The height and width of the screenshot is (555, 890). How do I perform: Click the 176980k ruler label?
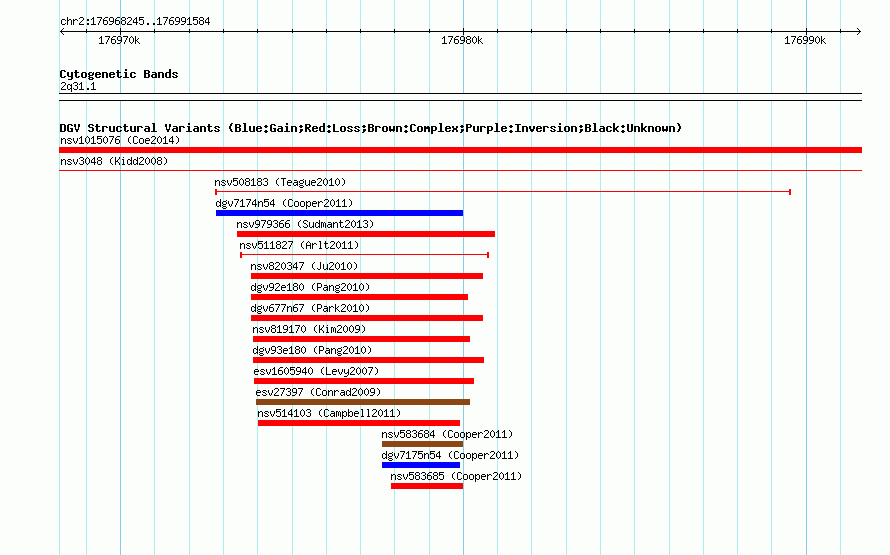[x=461, y=40]
